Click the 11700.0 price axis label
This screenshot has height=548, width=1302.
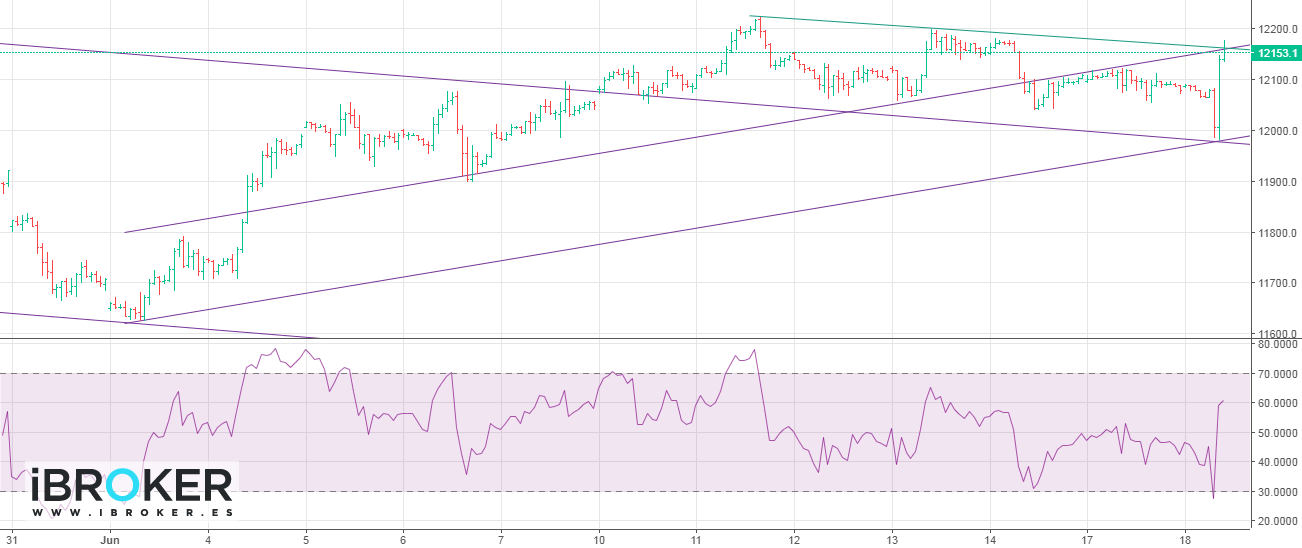tap(1279, 284)
